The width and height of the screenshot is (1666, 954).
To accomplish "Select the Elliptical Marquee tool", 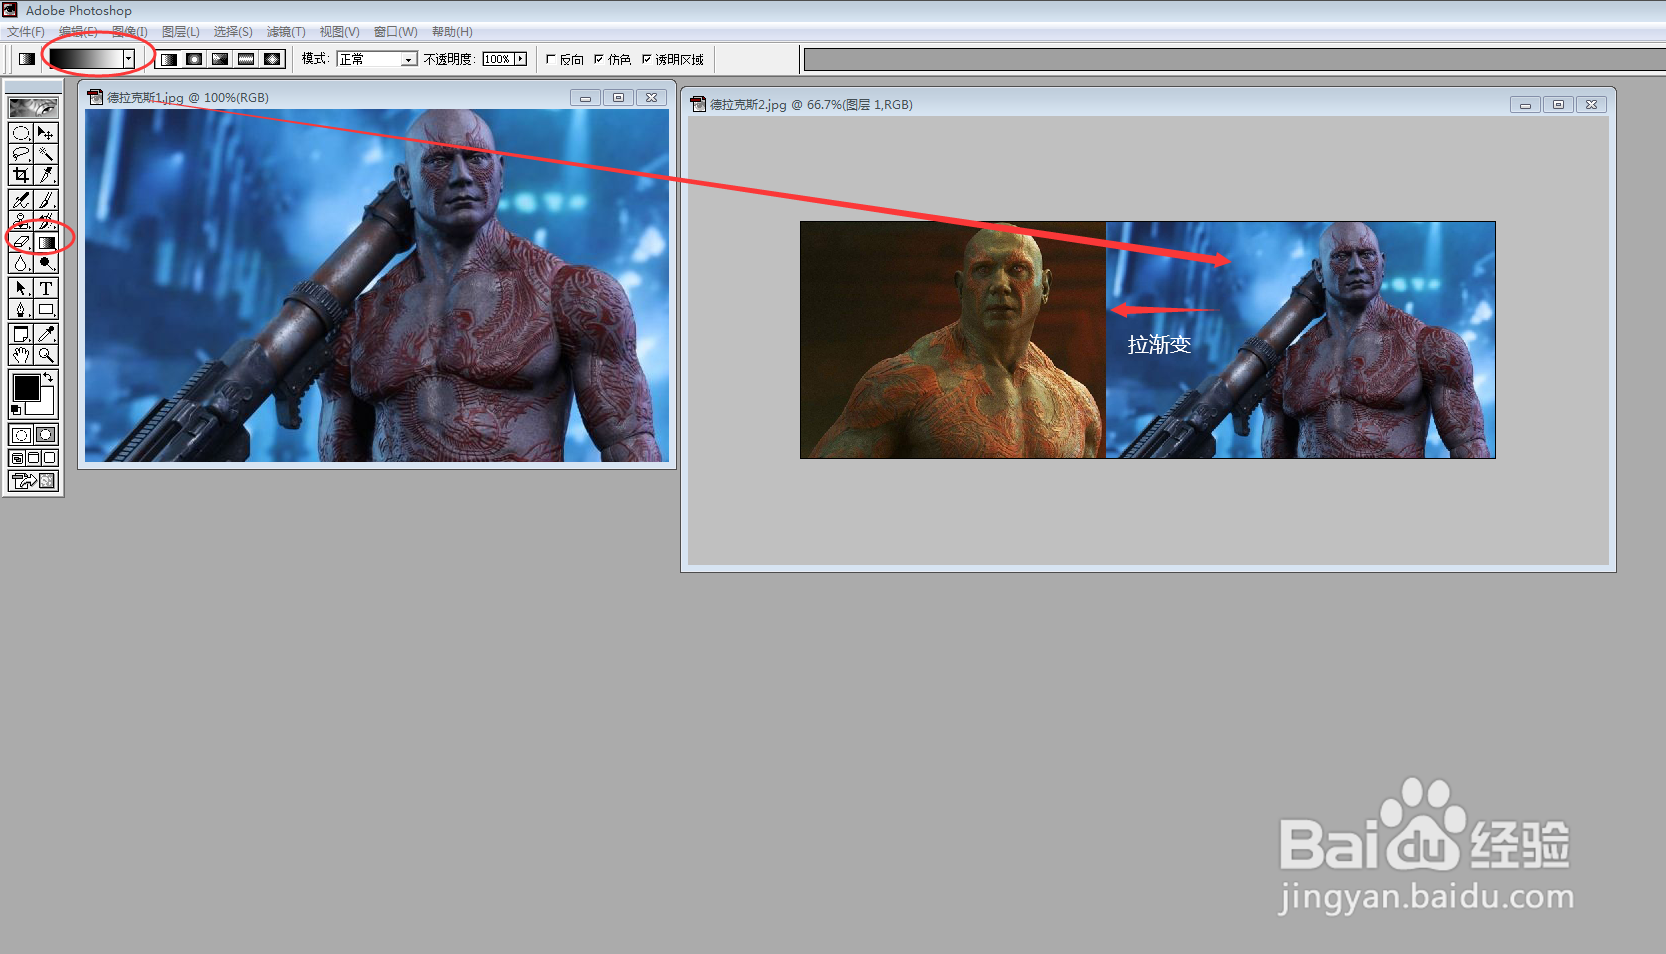I will point(21,133).
